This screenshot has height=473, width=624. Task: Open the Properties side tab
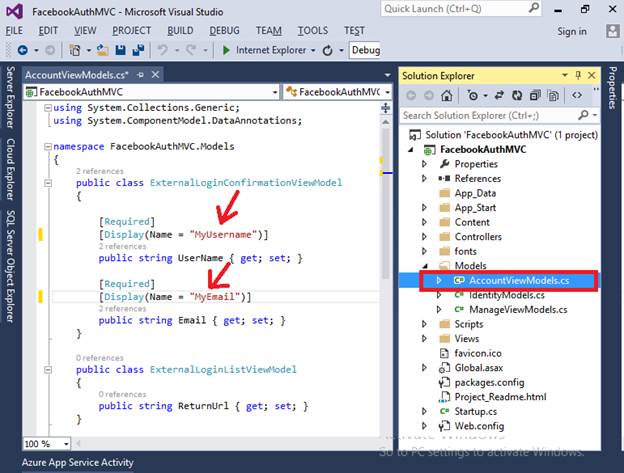(612, 87)
